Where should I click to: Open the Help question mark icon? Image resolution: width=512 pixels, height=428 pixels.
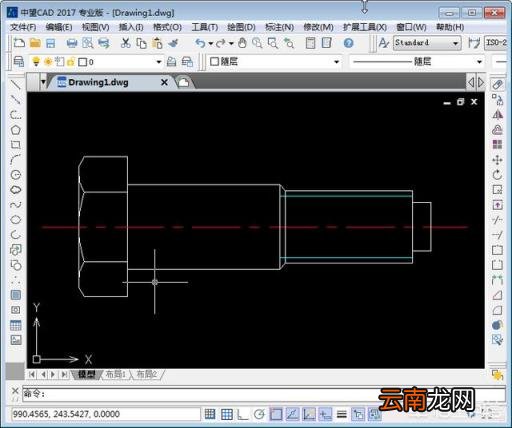348,43
